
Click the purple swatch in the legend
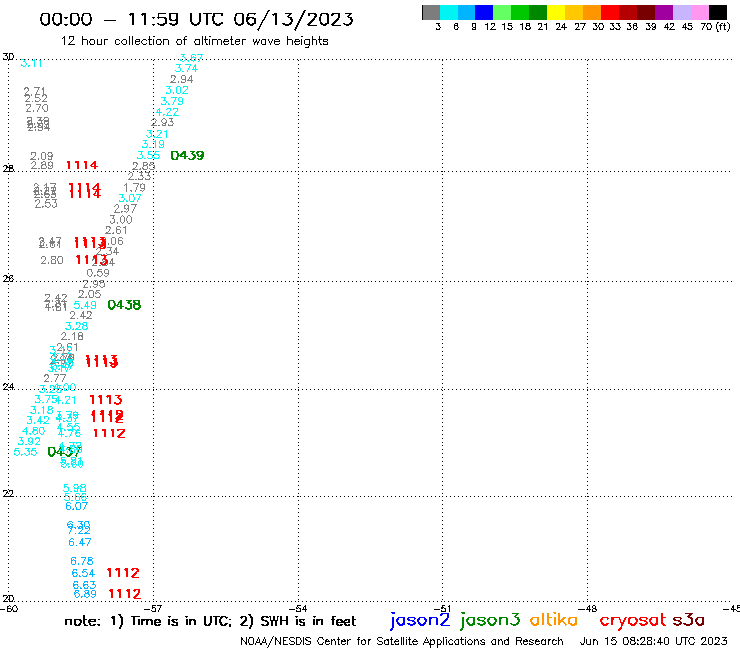(664, 12)
